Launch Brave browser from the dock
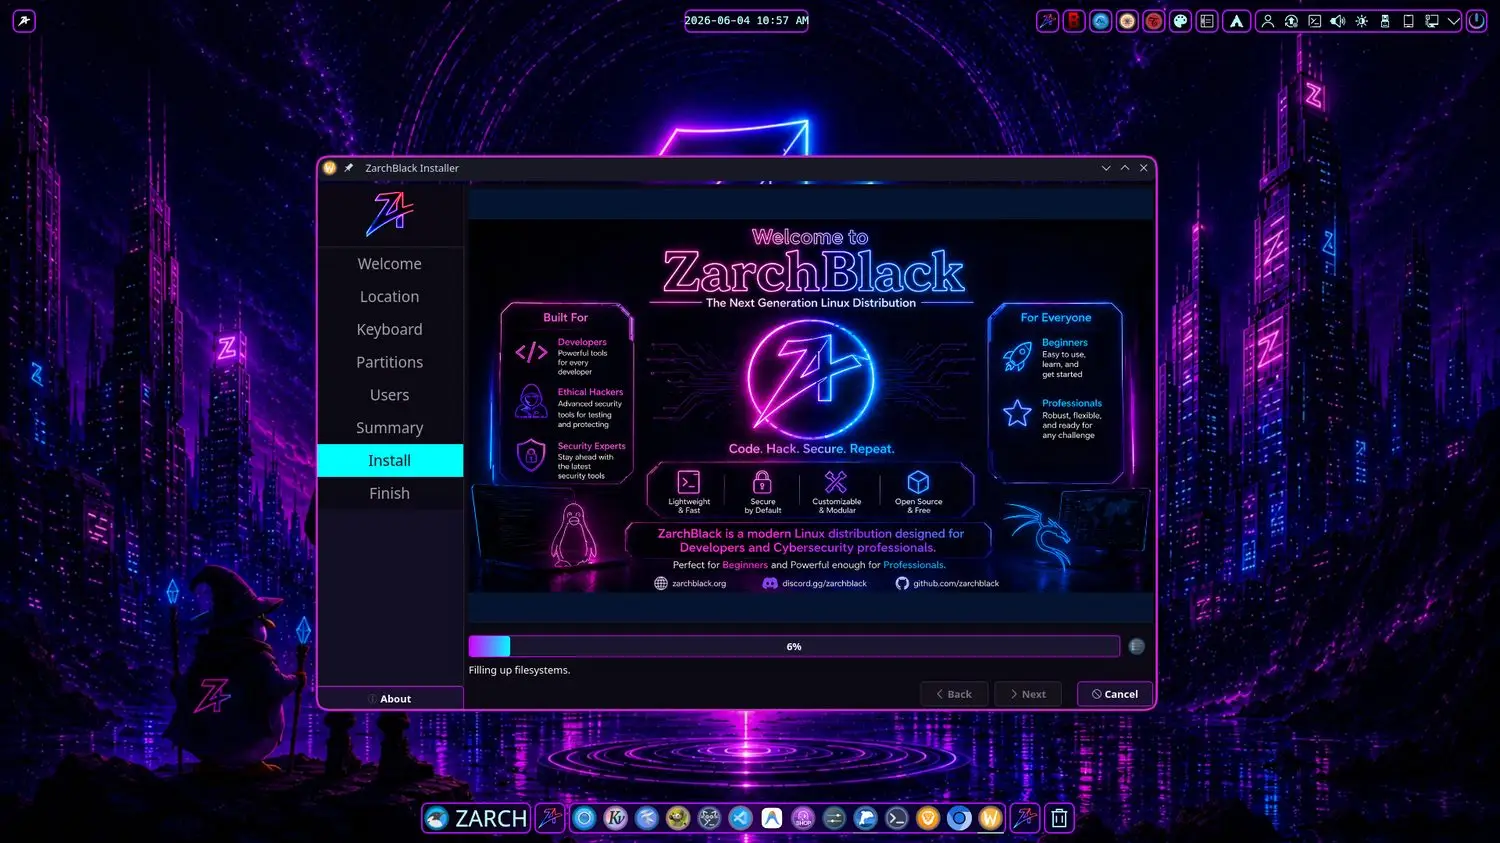The height and width of the screenshot is (843, 1500). click(928, 818)
